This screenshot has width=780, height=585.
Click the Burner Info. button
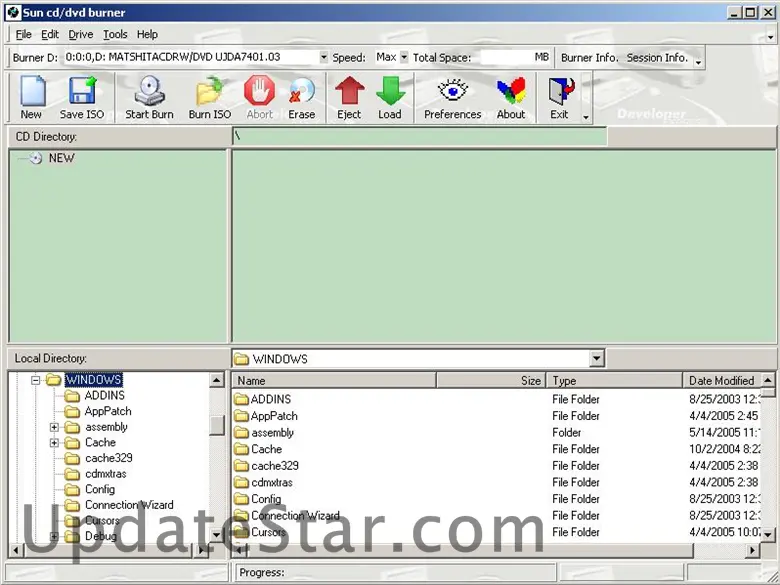pos(589,58)
